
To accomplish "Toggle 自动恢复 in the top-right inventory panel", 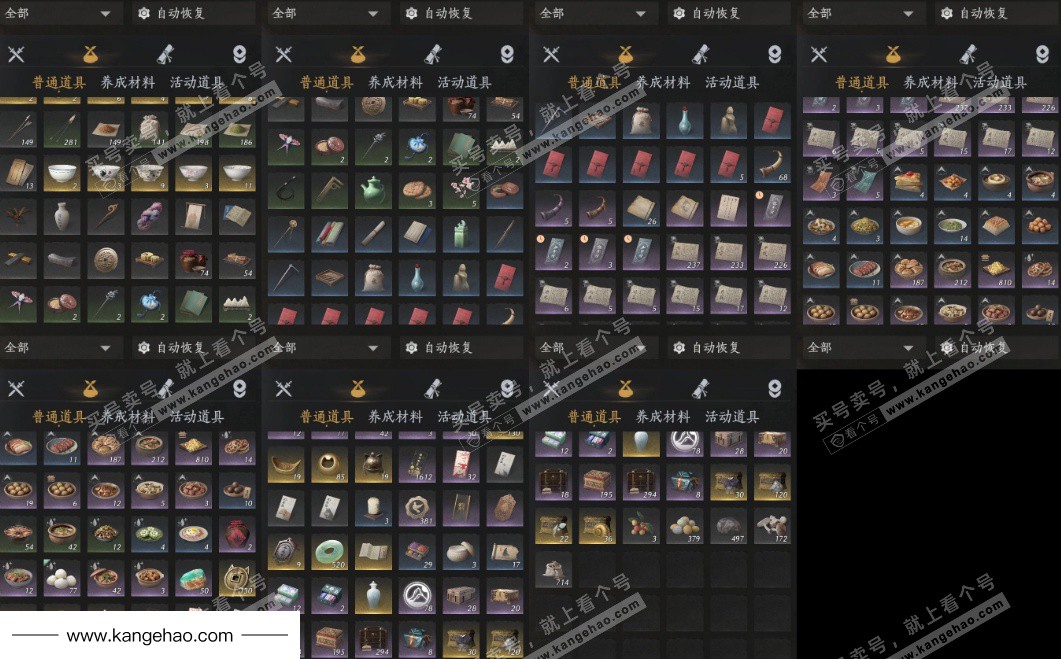I will 974,13.
